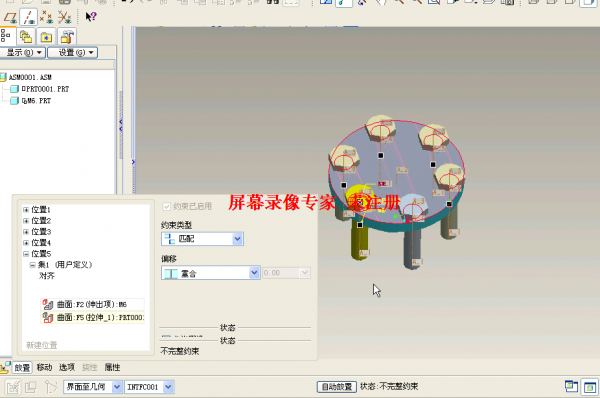Toggle datum plane display icon
Image resolution: width=600 pixels, height=398 pixels.
10,17
